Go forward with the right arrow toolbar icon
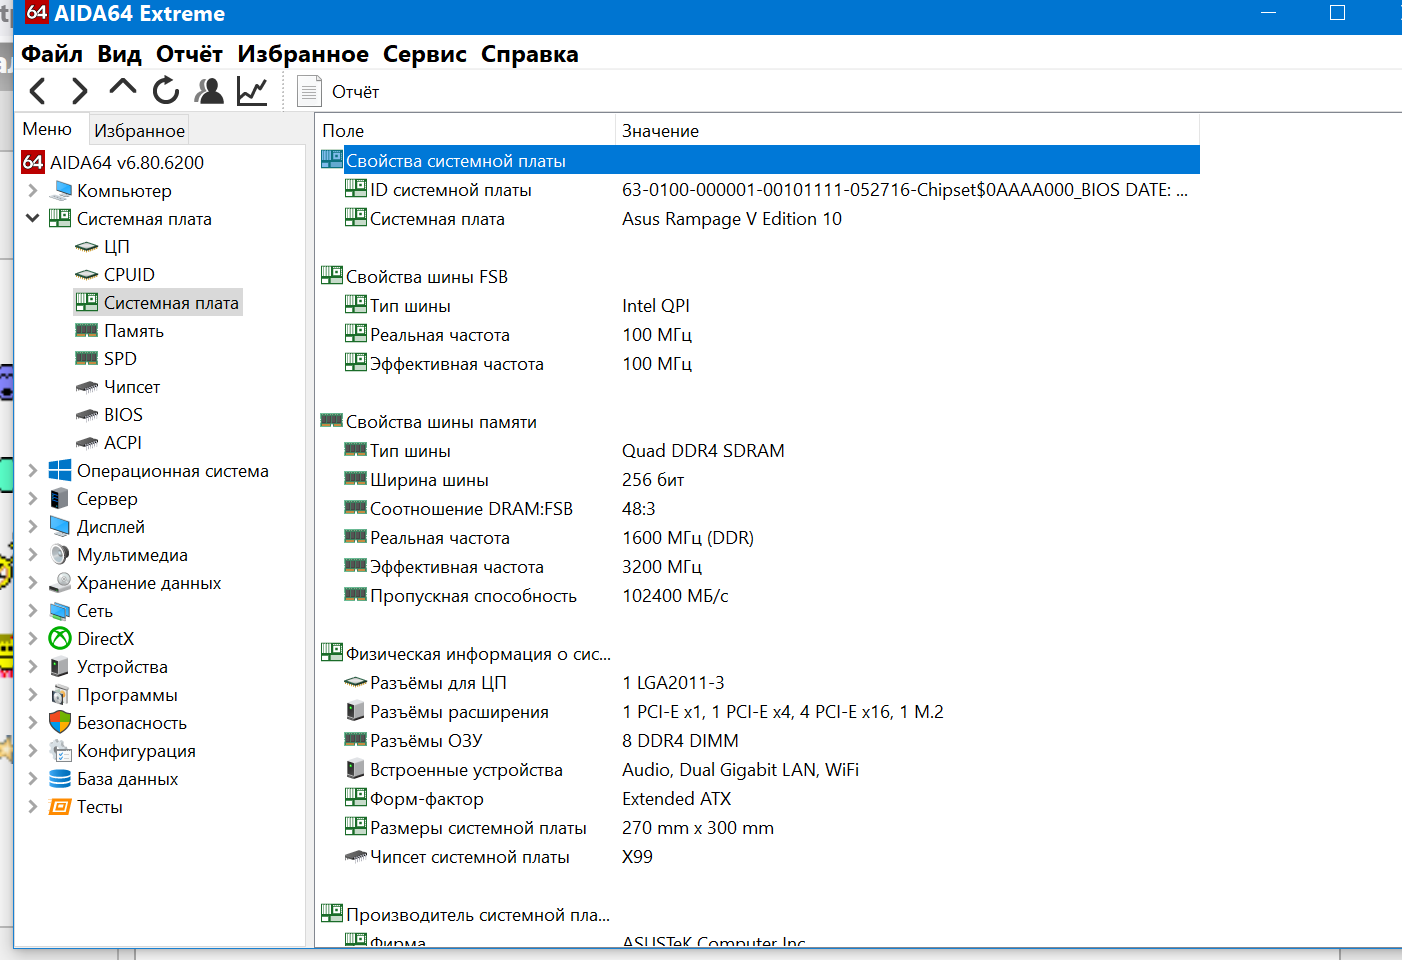This screenshot has height=960, width=1402. [x=80, y=91]
